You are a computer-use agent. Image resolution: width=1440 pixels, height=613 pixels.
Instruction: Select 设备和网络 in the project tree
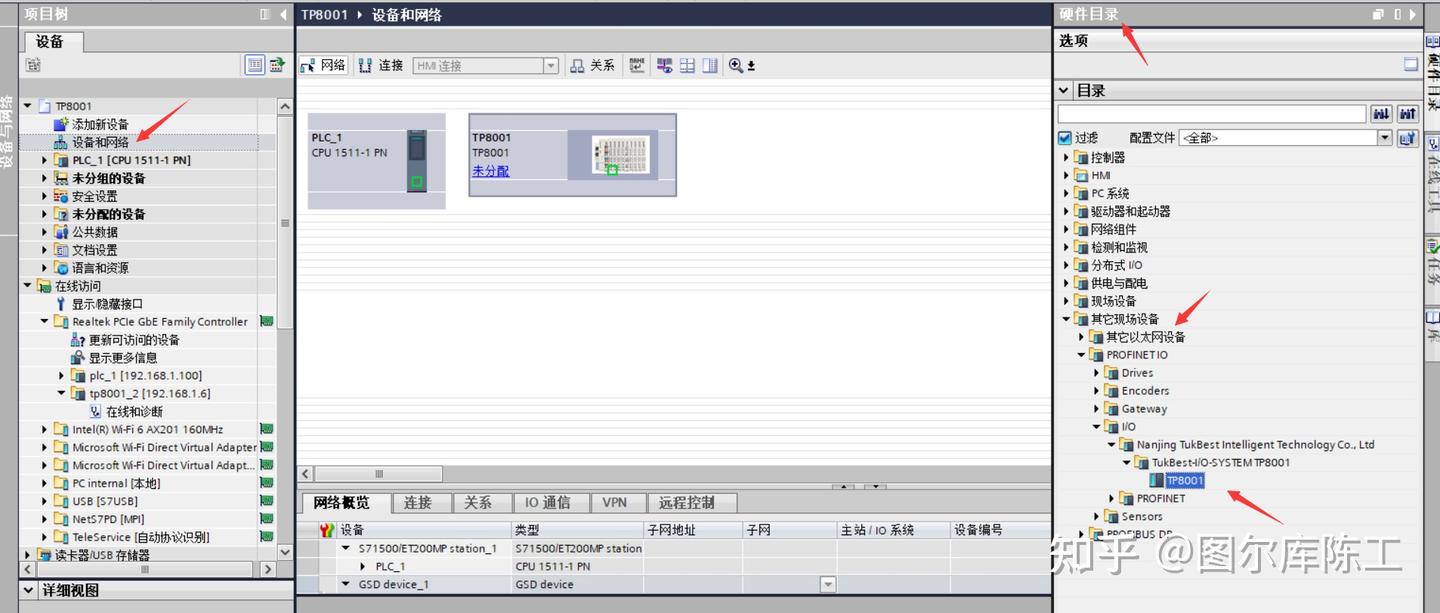100,142
